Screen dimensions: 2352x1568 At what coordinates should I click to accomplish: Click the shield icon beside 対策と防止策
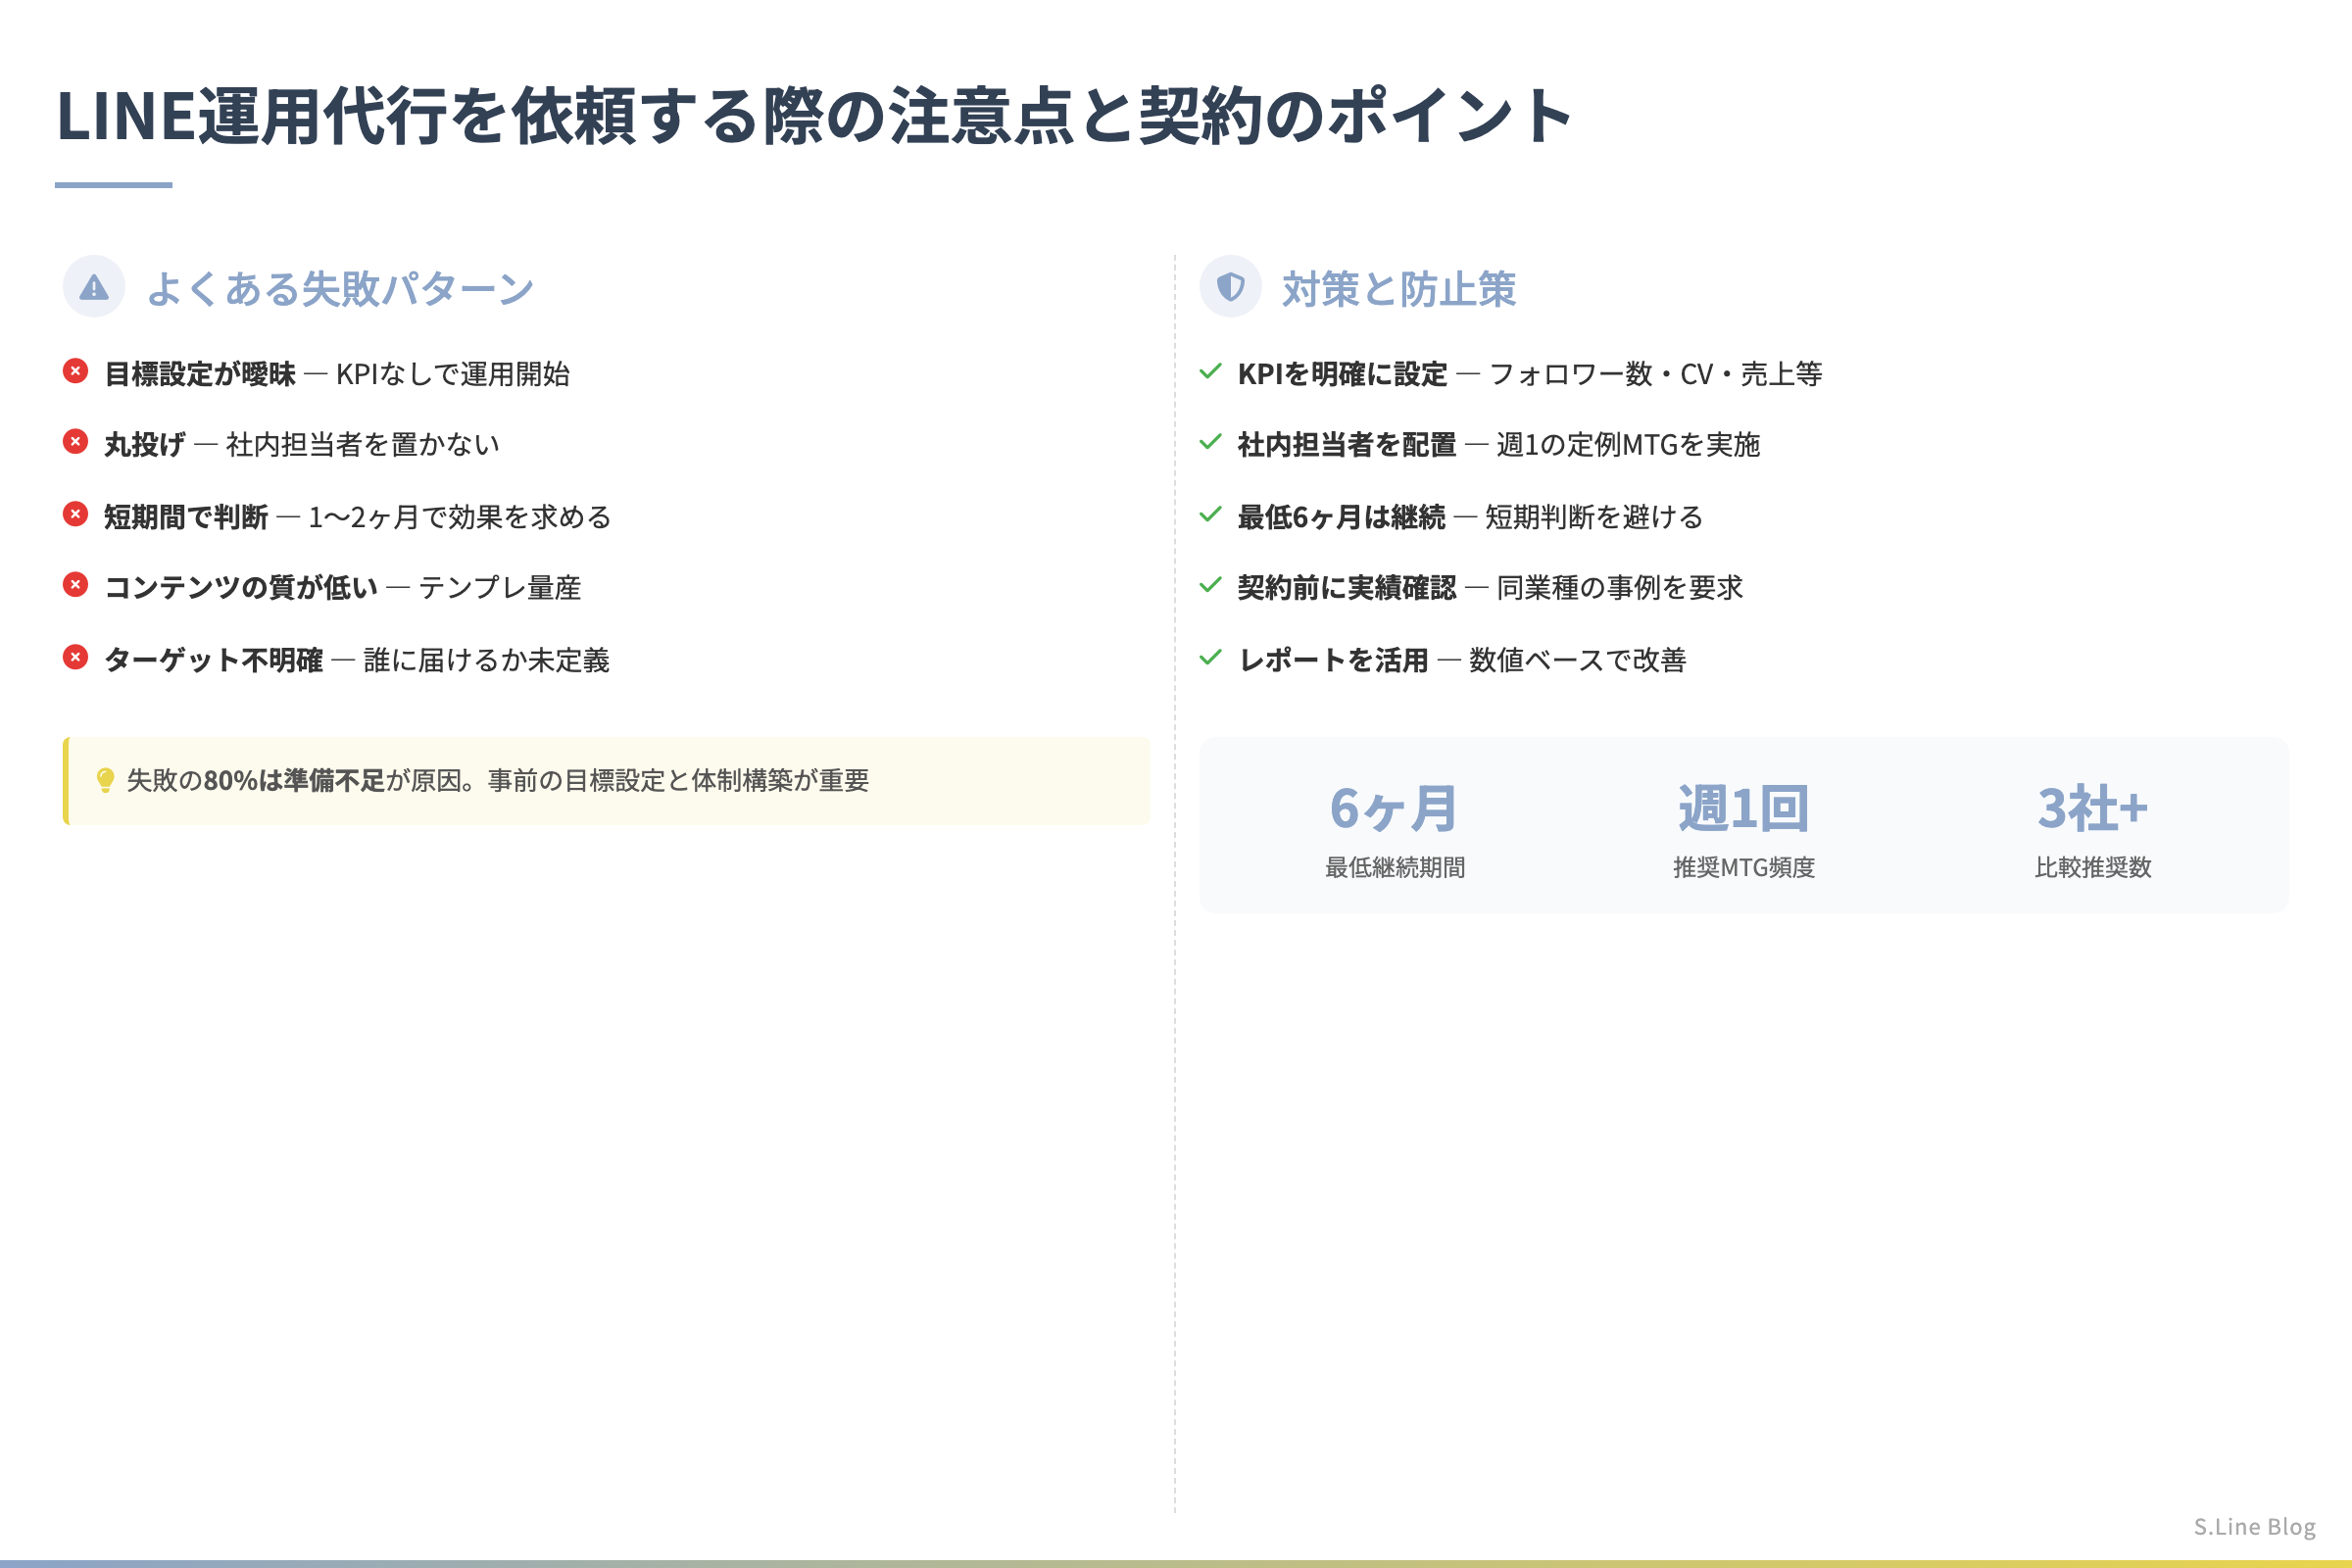tap(1230, 287)
